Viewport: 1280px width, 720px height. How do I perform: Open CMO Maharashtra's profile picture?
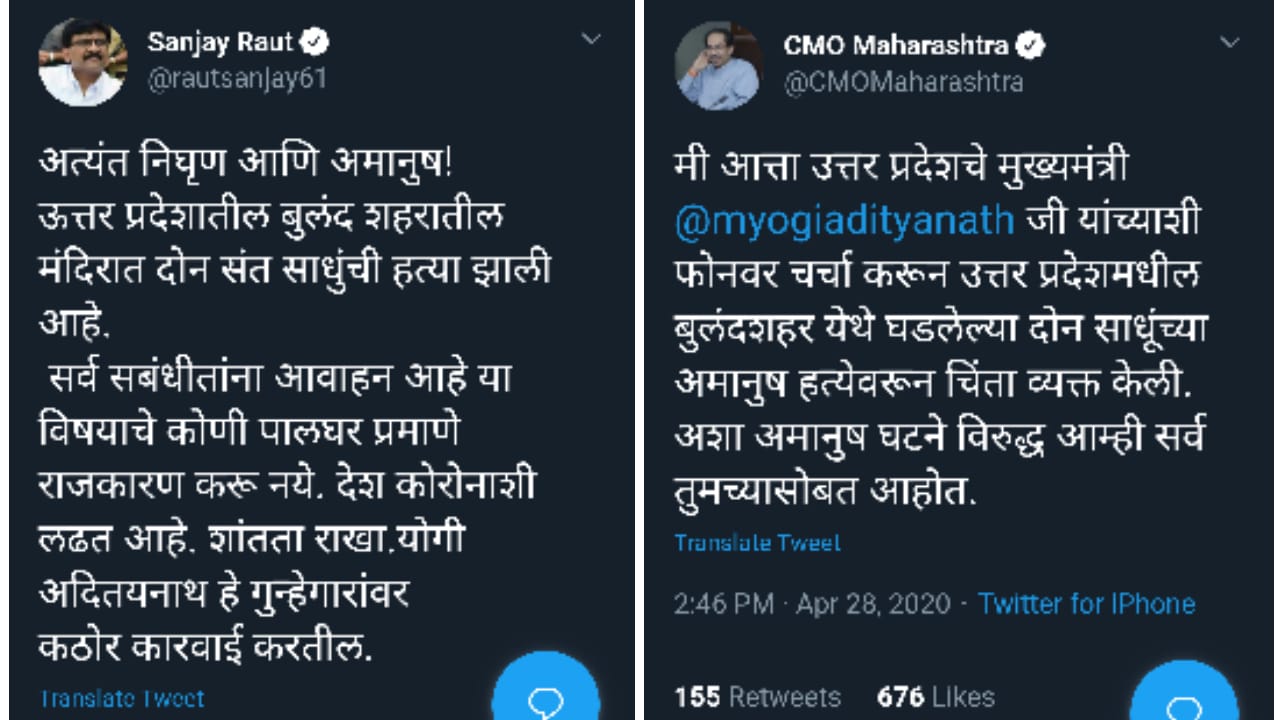718,64
